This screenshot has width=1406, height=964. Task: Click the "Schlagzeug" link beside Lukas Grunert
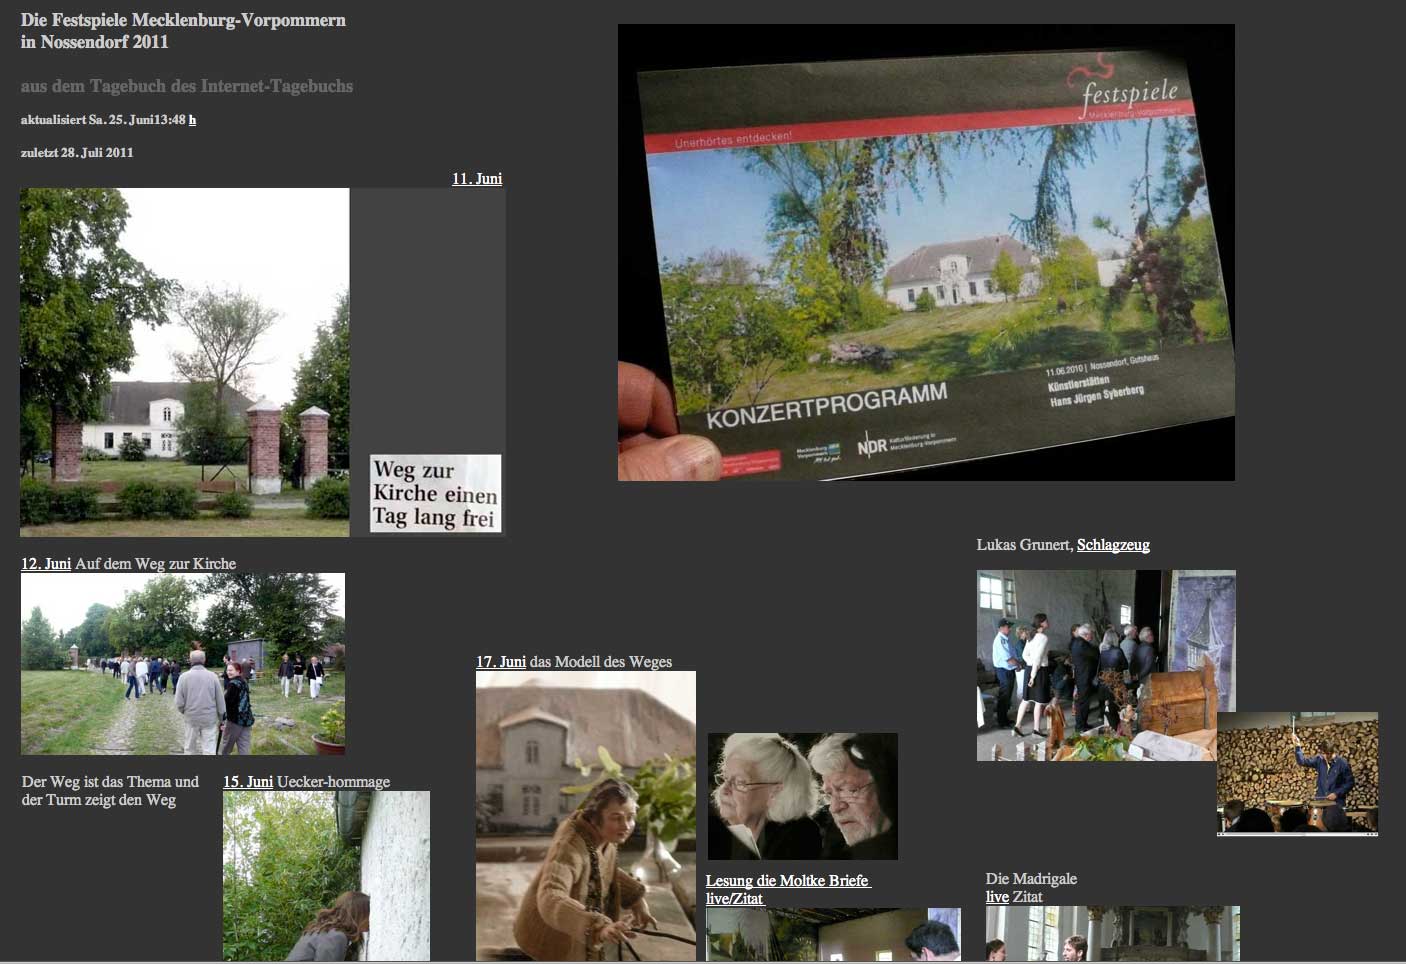point(1112,545)
